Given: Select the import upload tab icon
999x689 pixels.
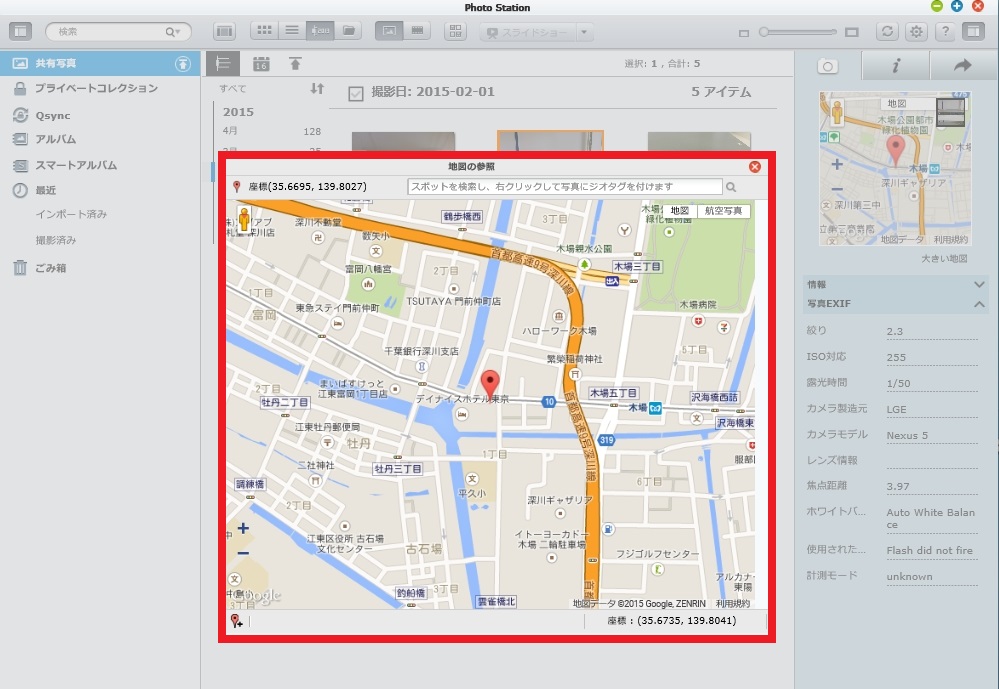Looking at the screenshot, I should (295, 63).
